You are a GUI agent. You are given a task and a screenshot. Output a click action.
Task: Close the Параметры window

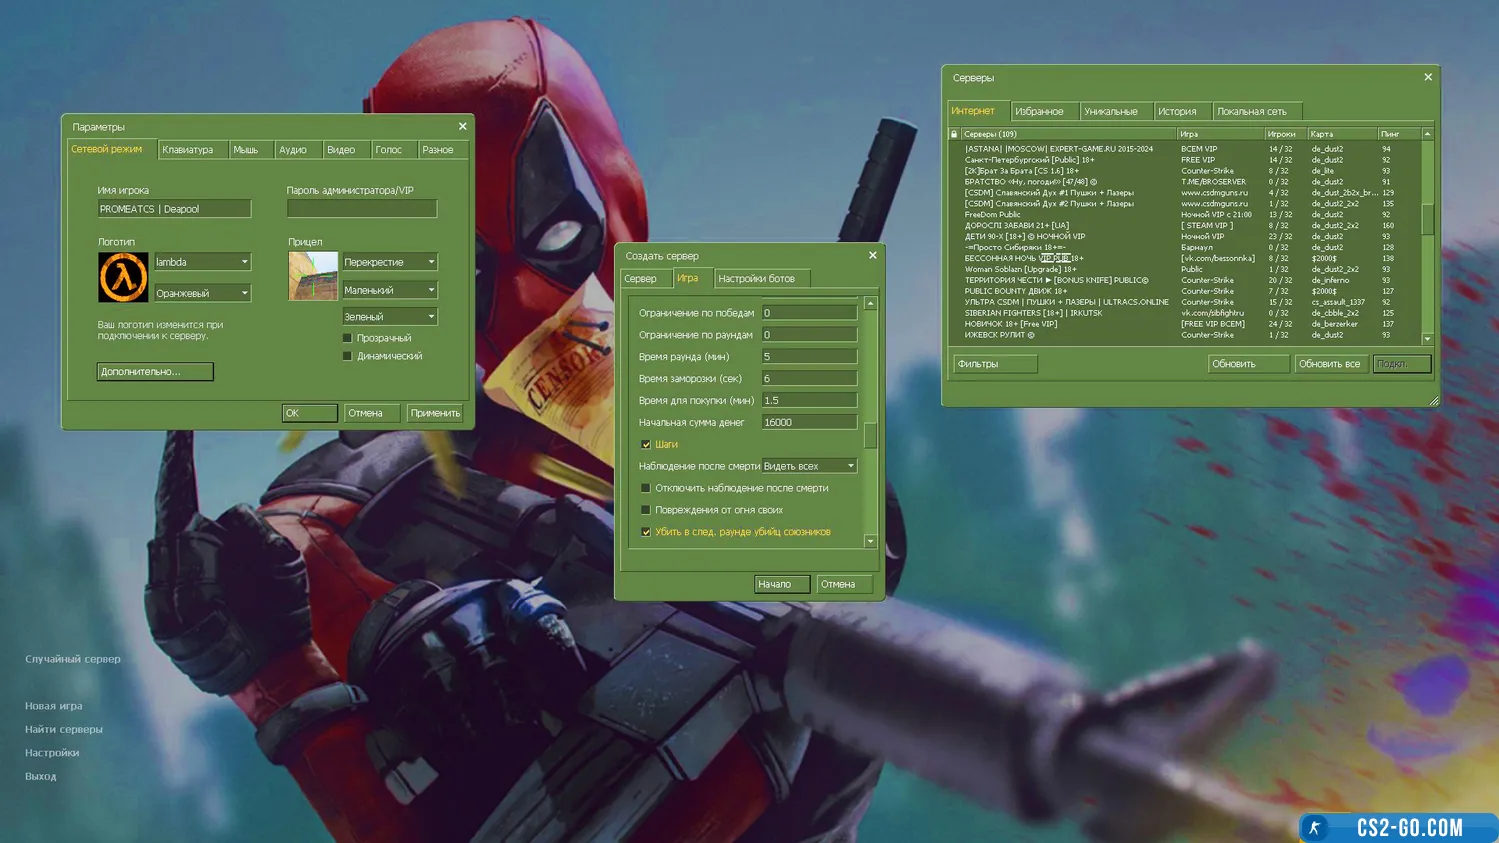462,126
